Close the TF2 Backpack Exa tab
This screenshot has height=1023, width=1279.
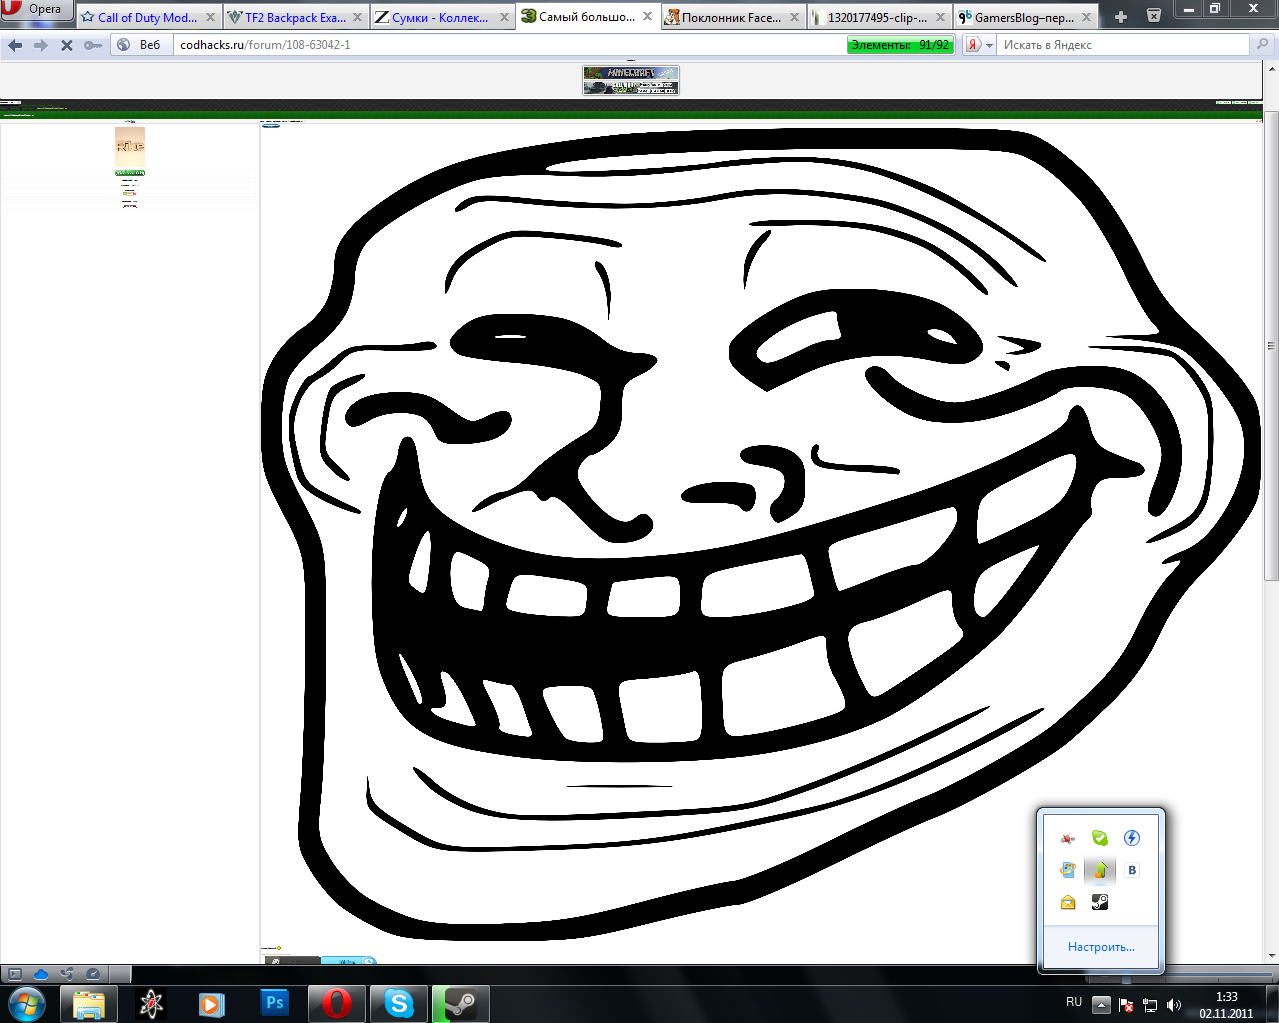(357, 17)
